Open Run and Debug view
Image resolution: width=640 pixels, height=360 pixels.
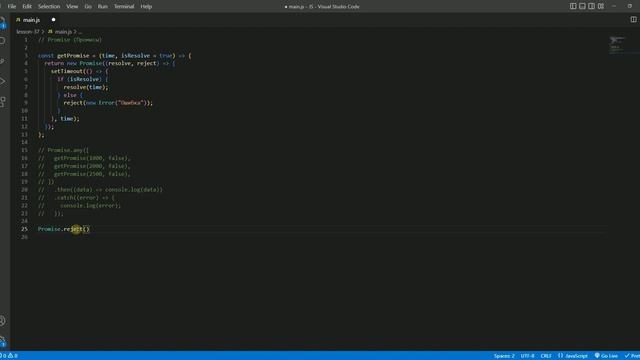coord(2,81)
